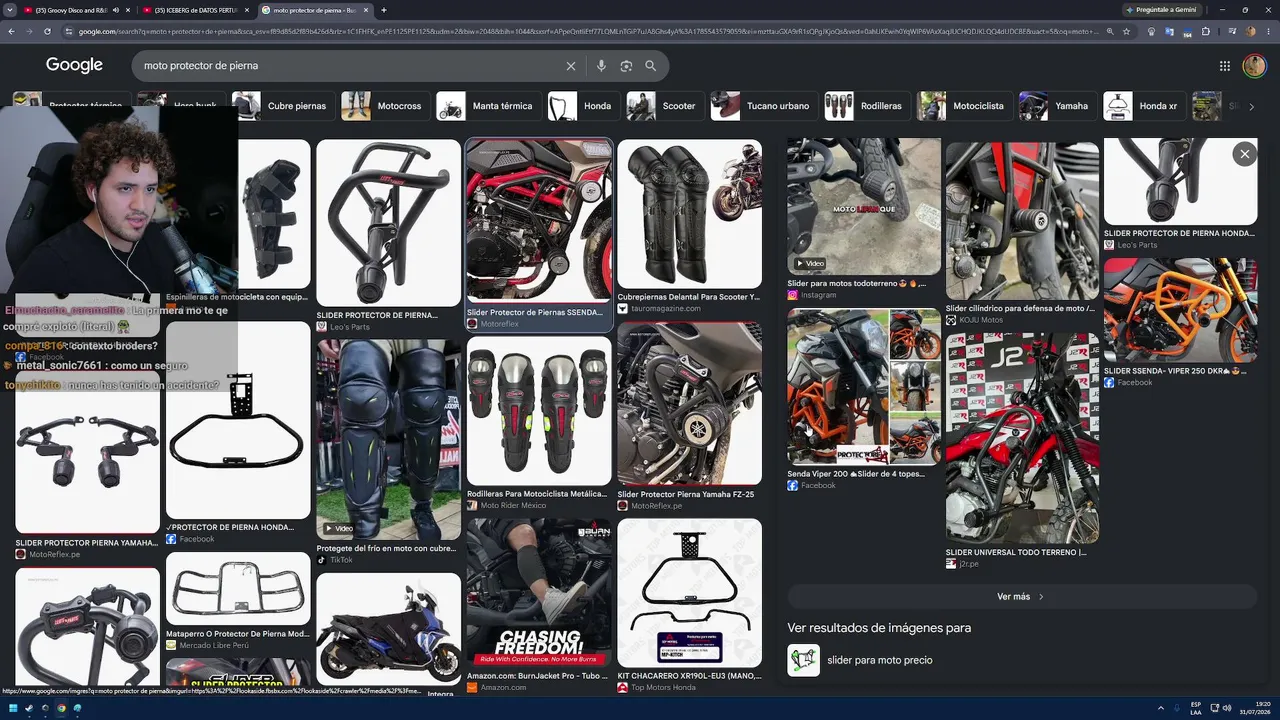Viewport: 1280px width, 720px height.
Task: Open Google Lens image search
Action: click(626, 66)
